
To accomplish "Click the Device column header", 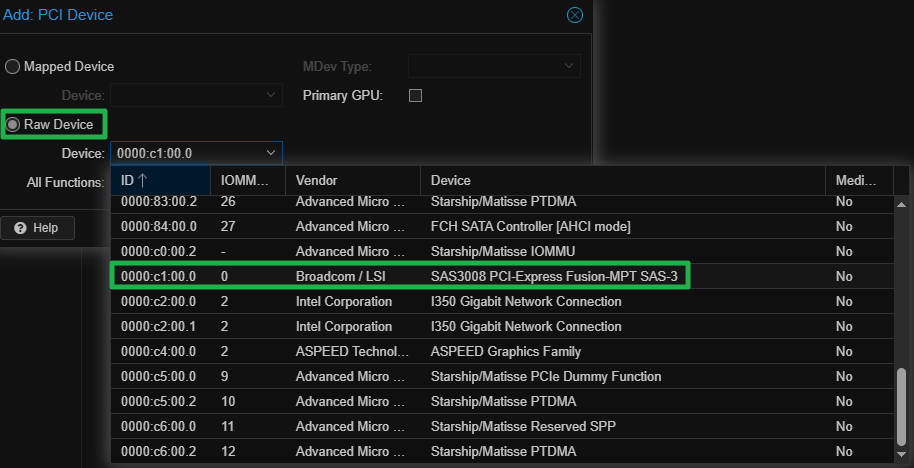I will coord(620,181).
